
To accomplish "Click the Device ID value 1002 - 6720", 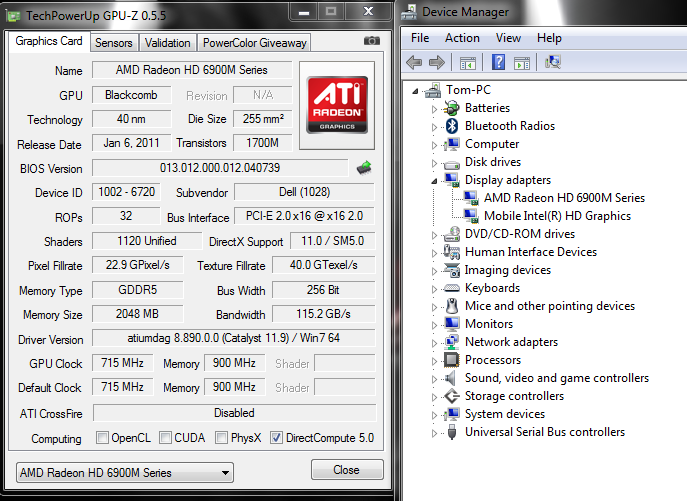I will [126, 192].
